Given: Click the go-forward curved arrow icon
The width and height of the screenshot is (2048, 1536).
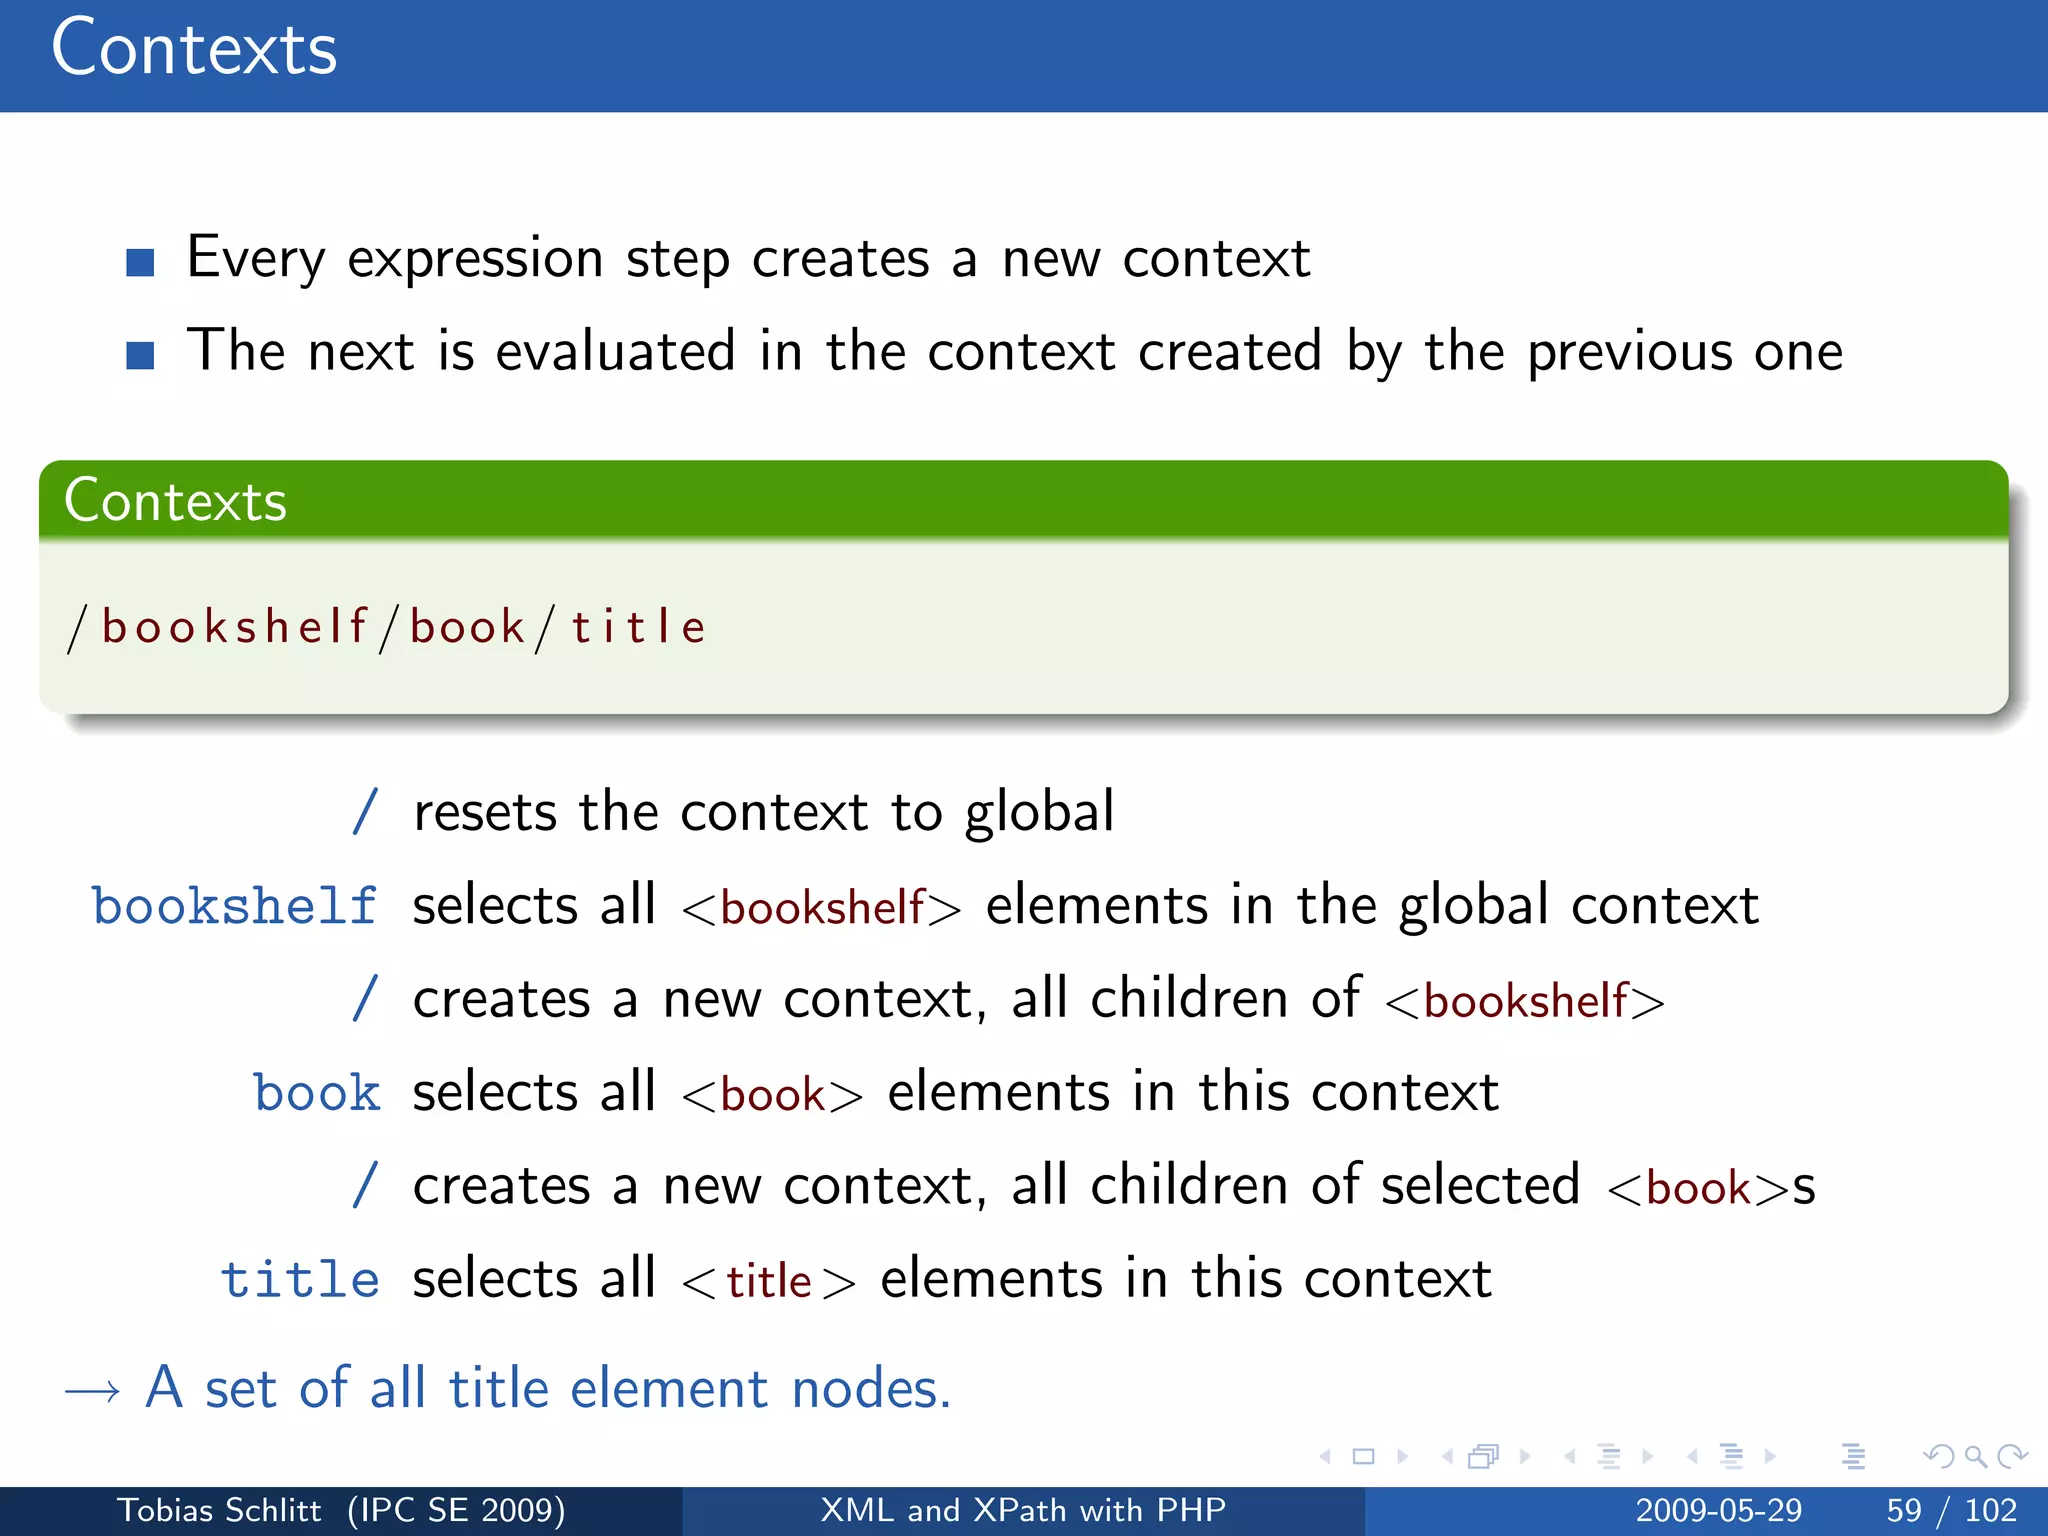Looking at the screenshot, I should pyautogui.click(x=2012, y=1457).
